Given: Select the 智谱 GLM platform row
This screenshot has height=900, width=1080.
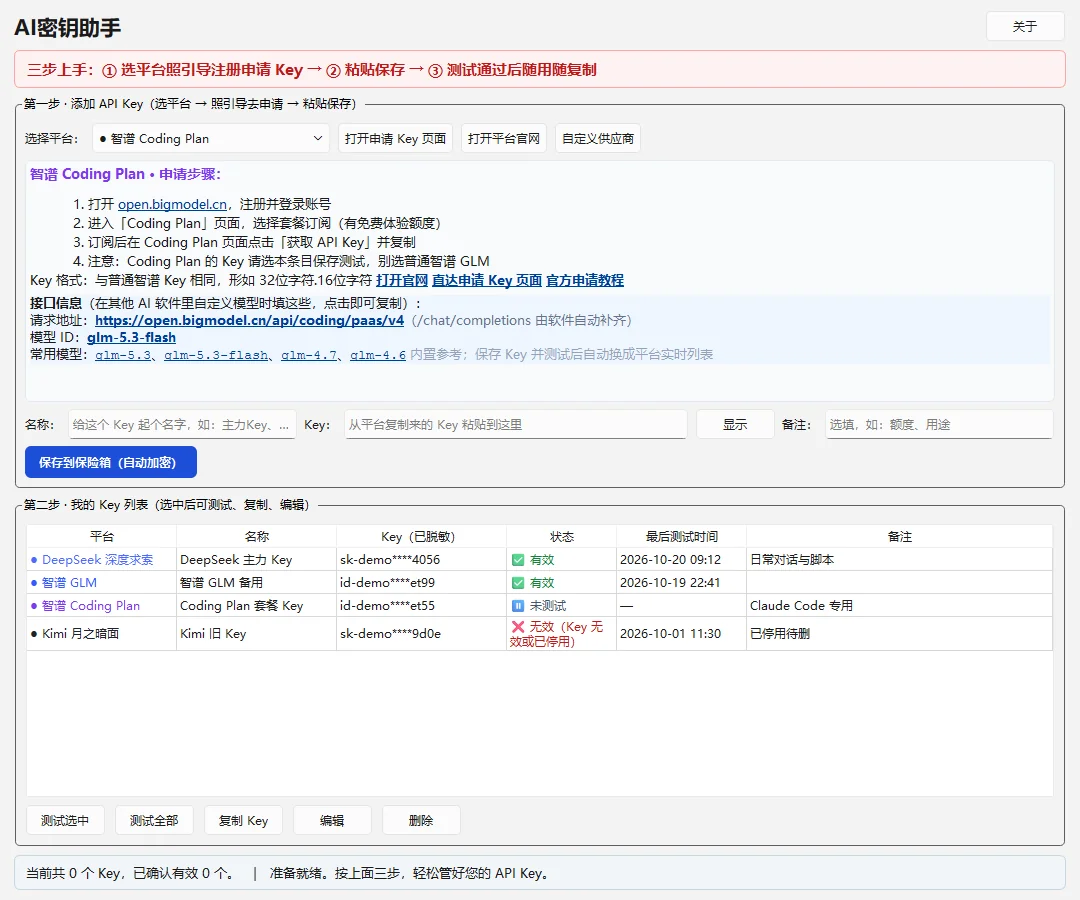Looking at the screenshot, I should 539,583.
